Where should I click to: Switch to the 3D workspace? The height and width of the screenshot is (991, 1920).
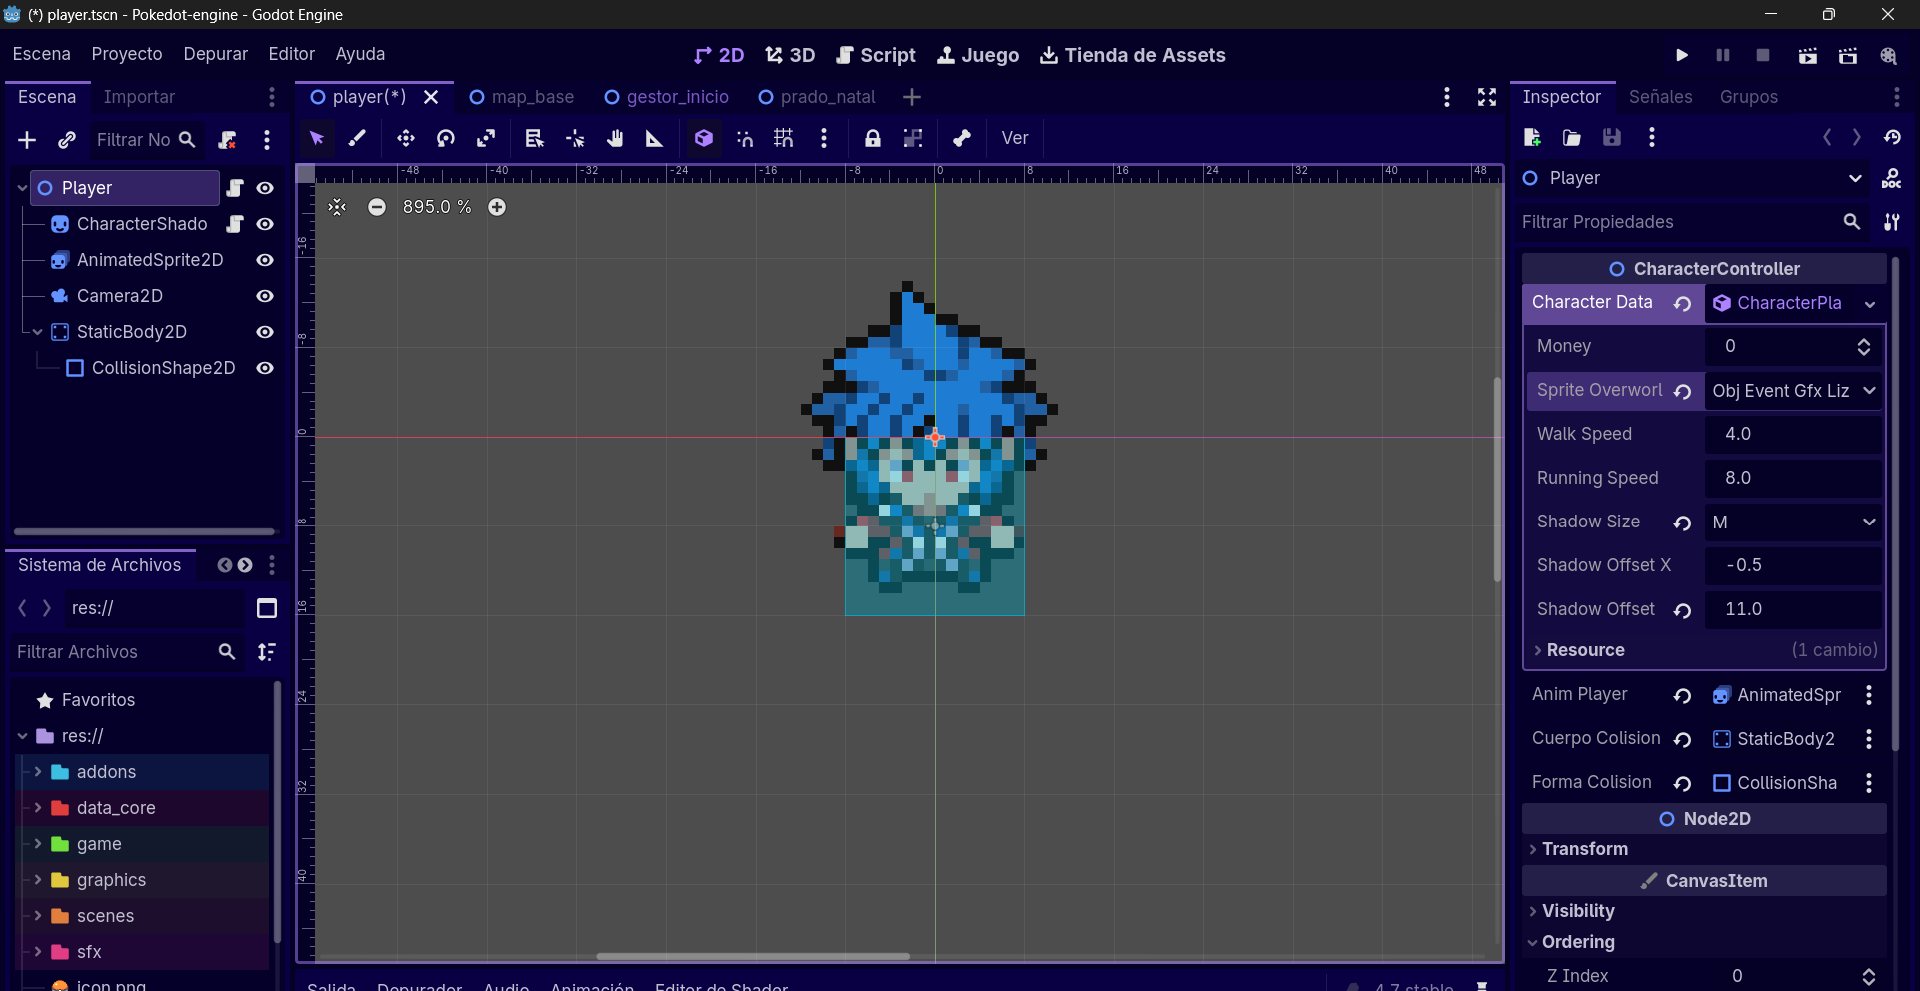790,55
